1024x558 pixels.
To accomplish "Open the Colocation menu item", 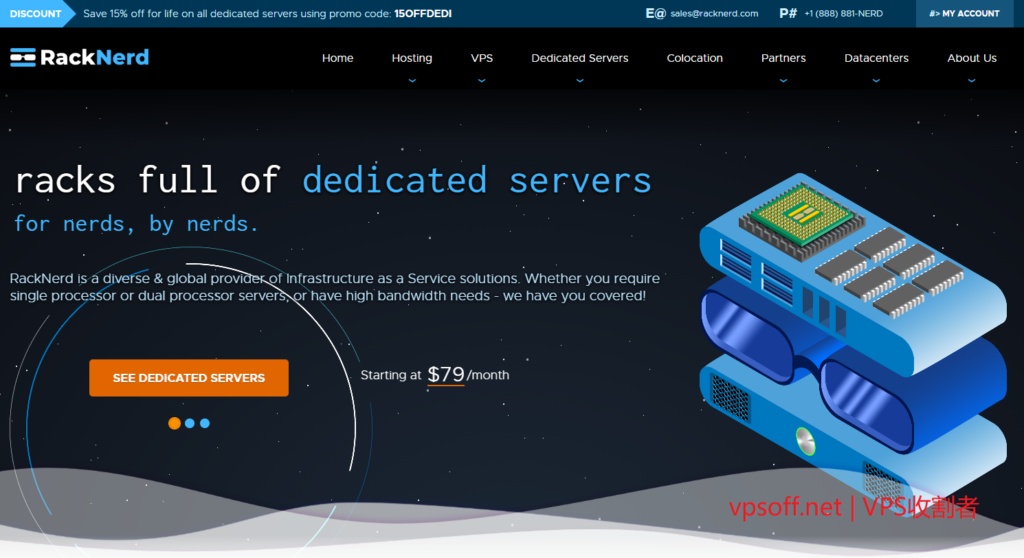I will (x=694, y=58).
